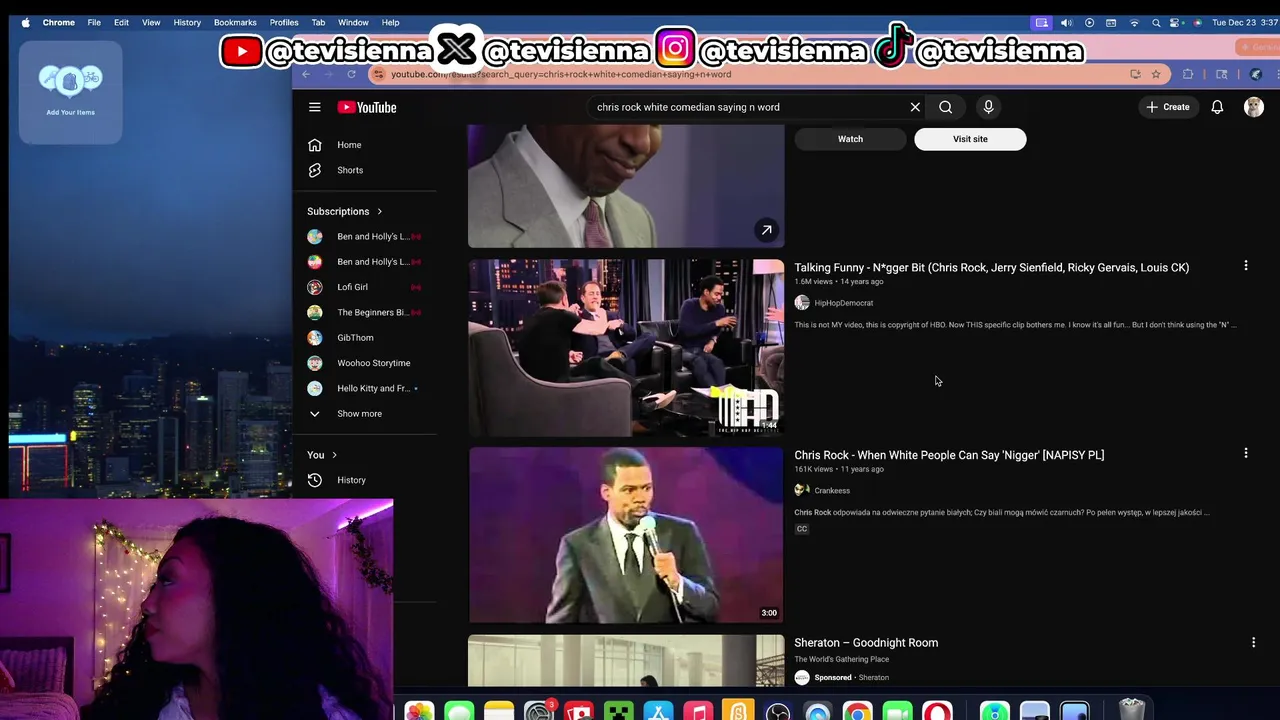Click the Chrome address bar URL

tap(560, 74)
